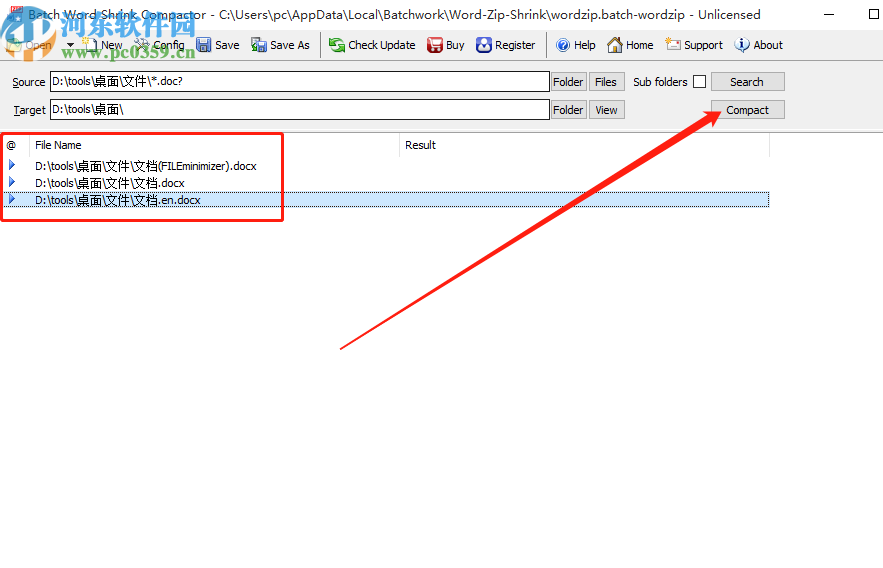The width and height of the screenshot is (883, 568).
Task: Click the Files button
Action: (x=606, y=82)
